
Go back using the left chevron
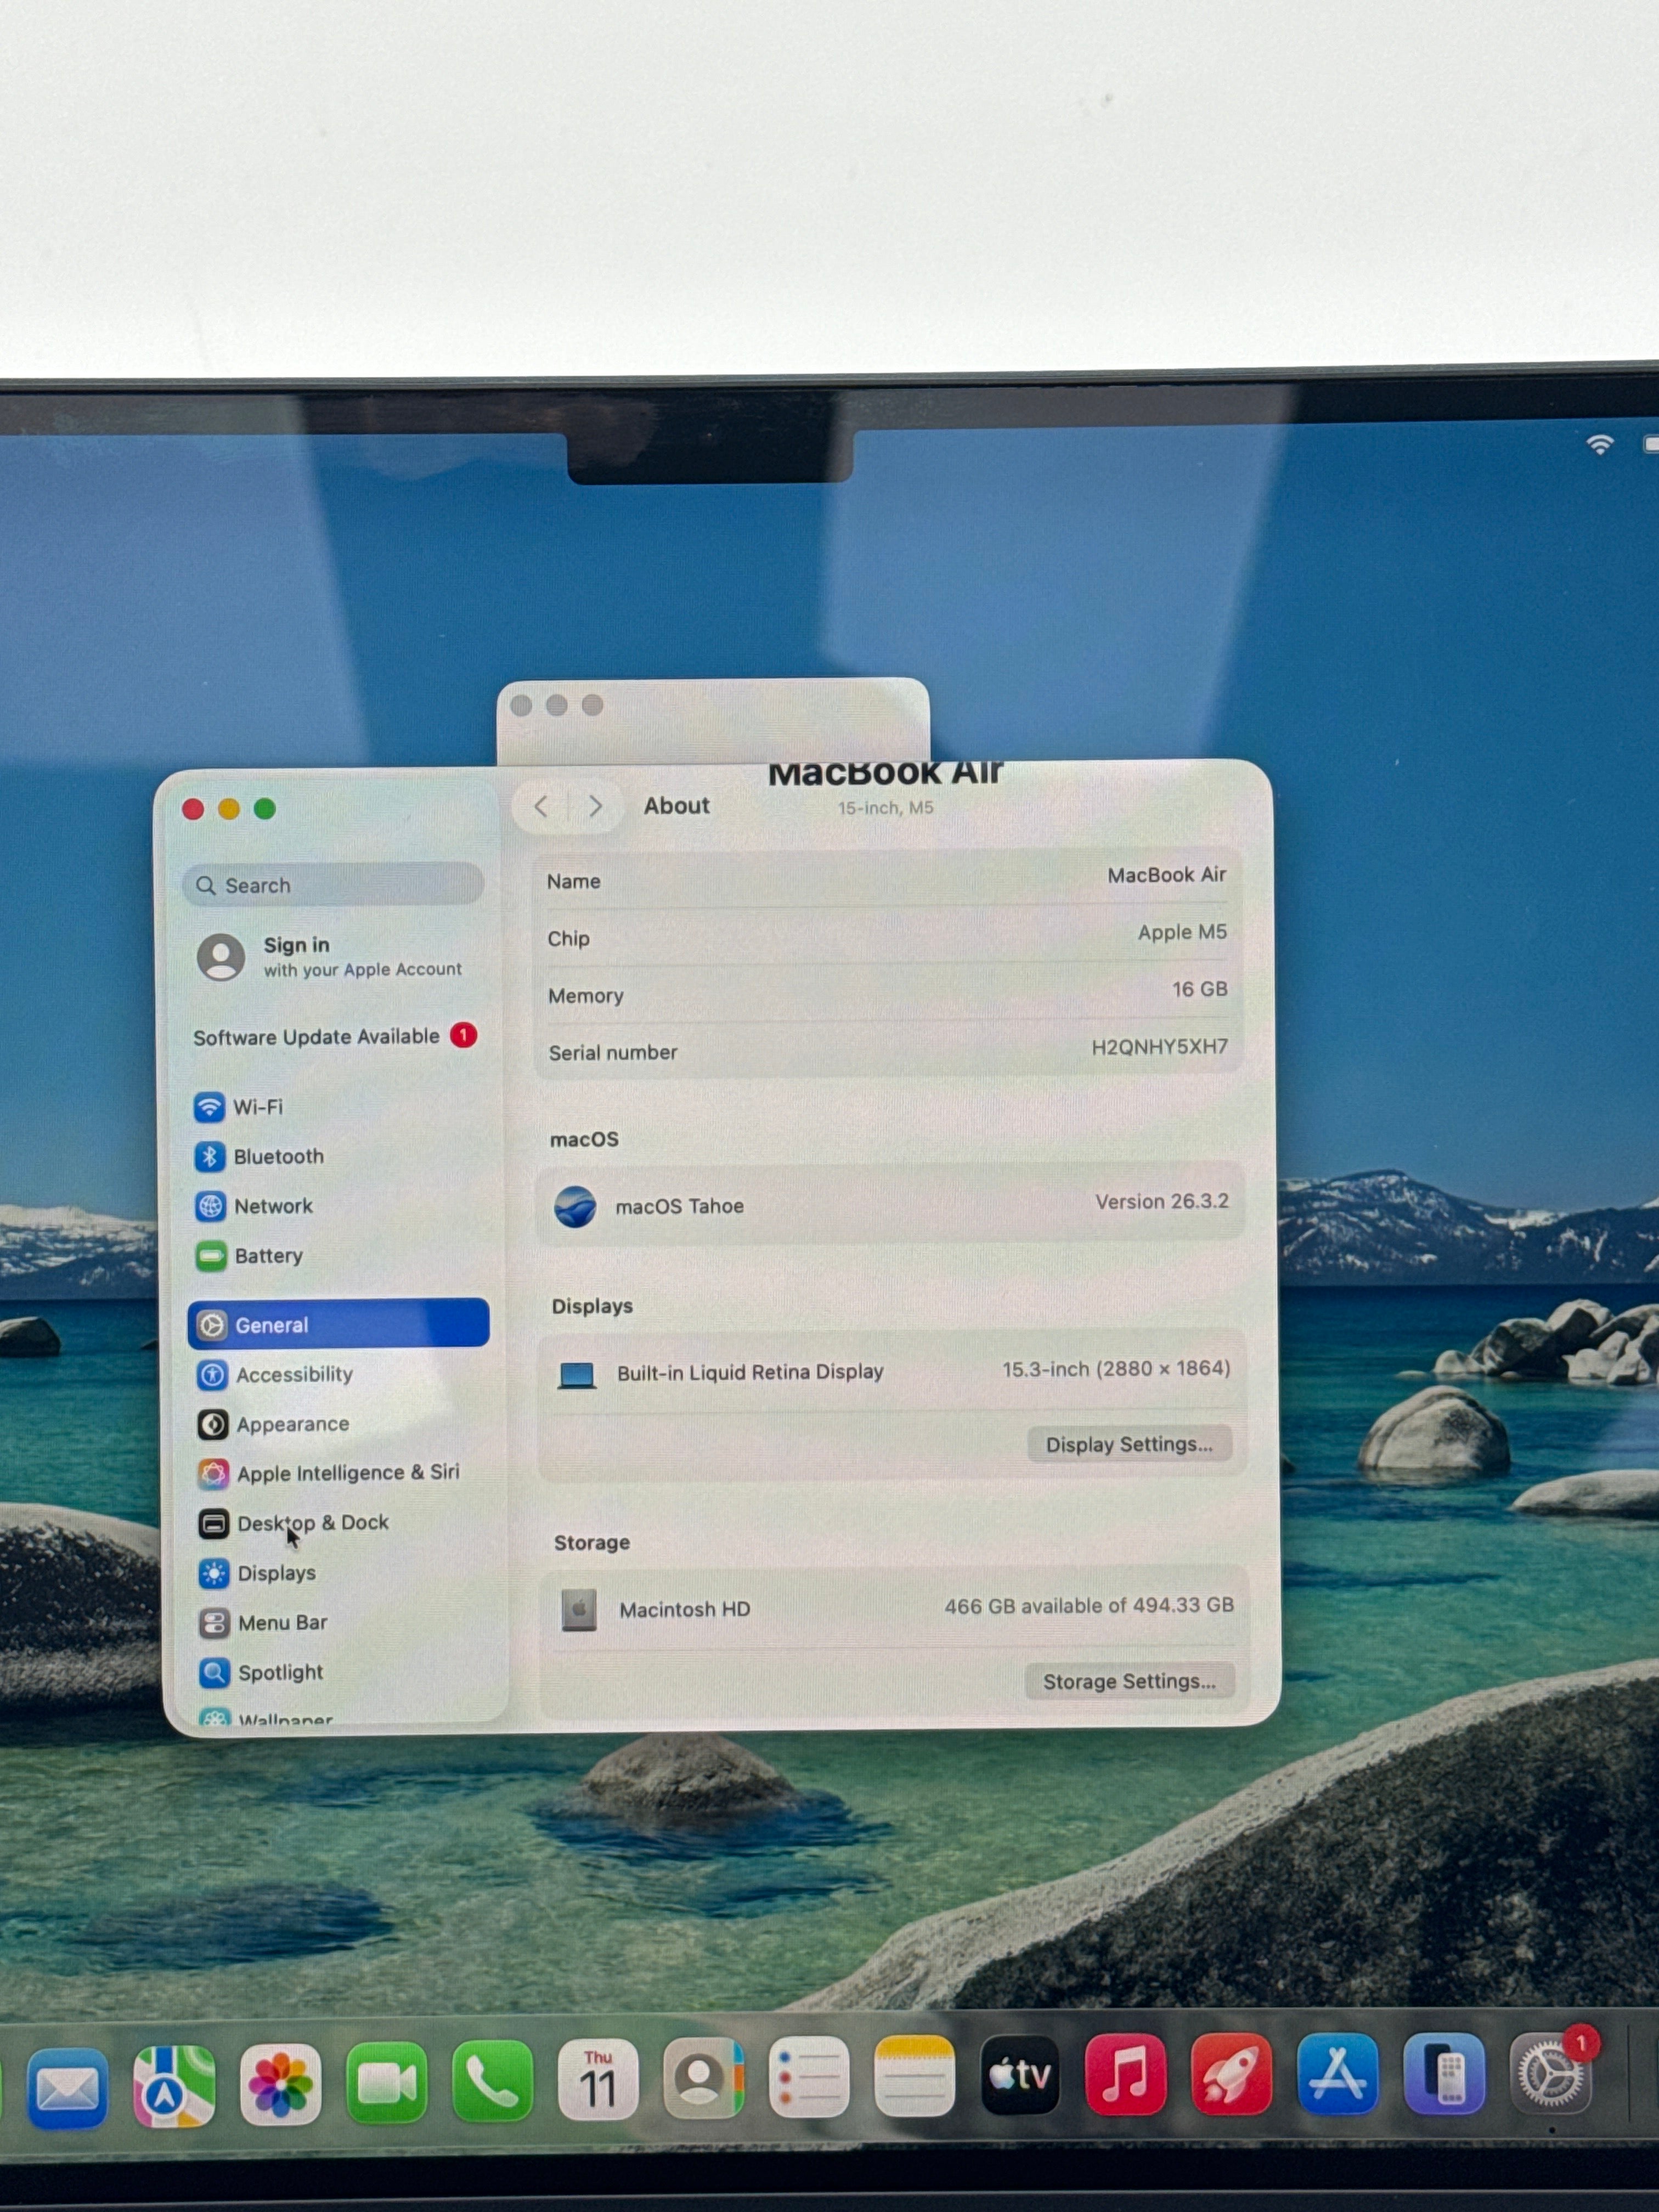tap(541, 806)
